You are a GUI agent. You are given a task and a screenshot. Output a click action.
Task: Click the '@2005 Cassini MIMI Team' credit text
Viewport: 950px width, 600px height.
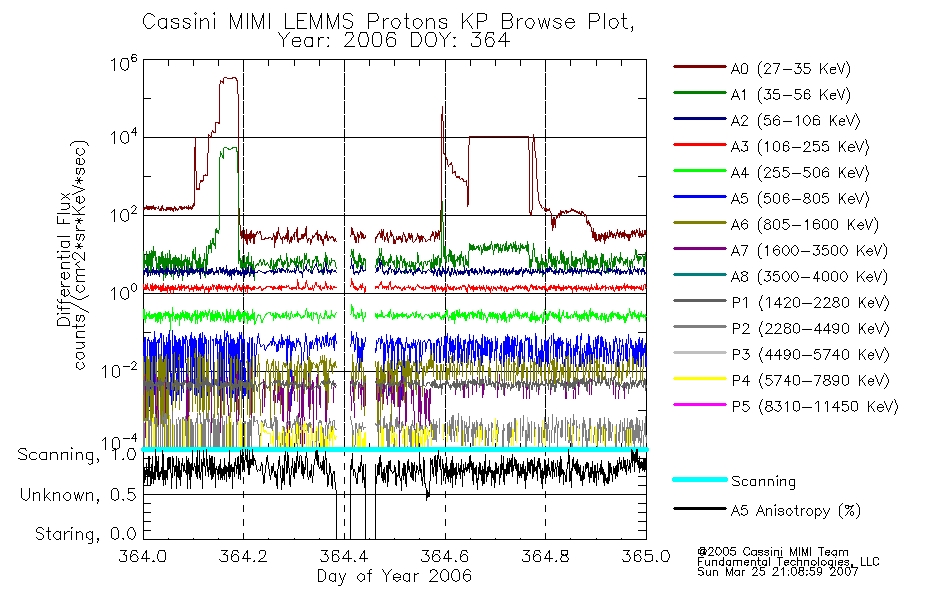[x=773, y=552]
